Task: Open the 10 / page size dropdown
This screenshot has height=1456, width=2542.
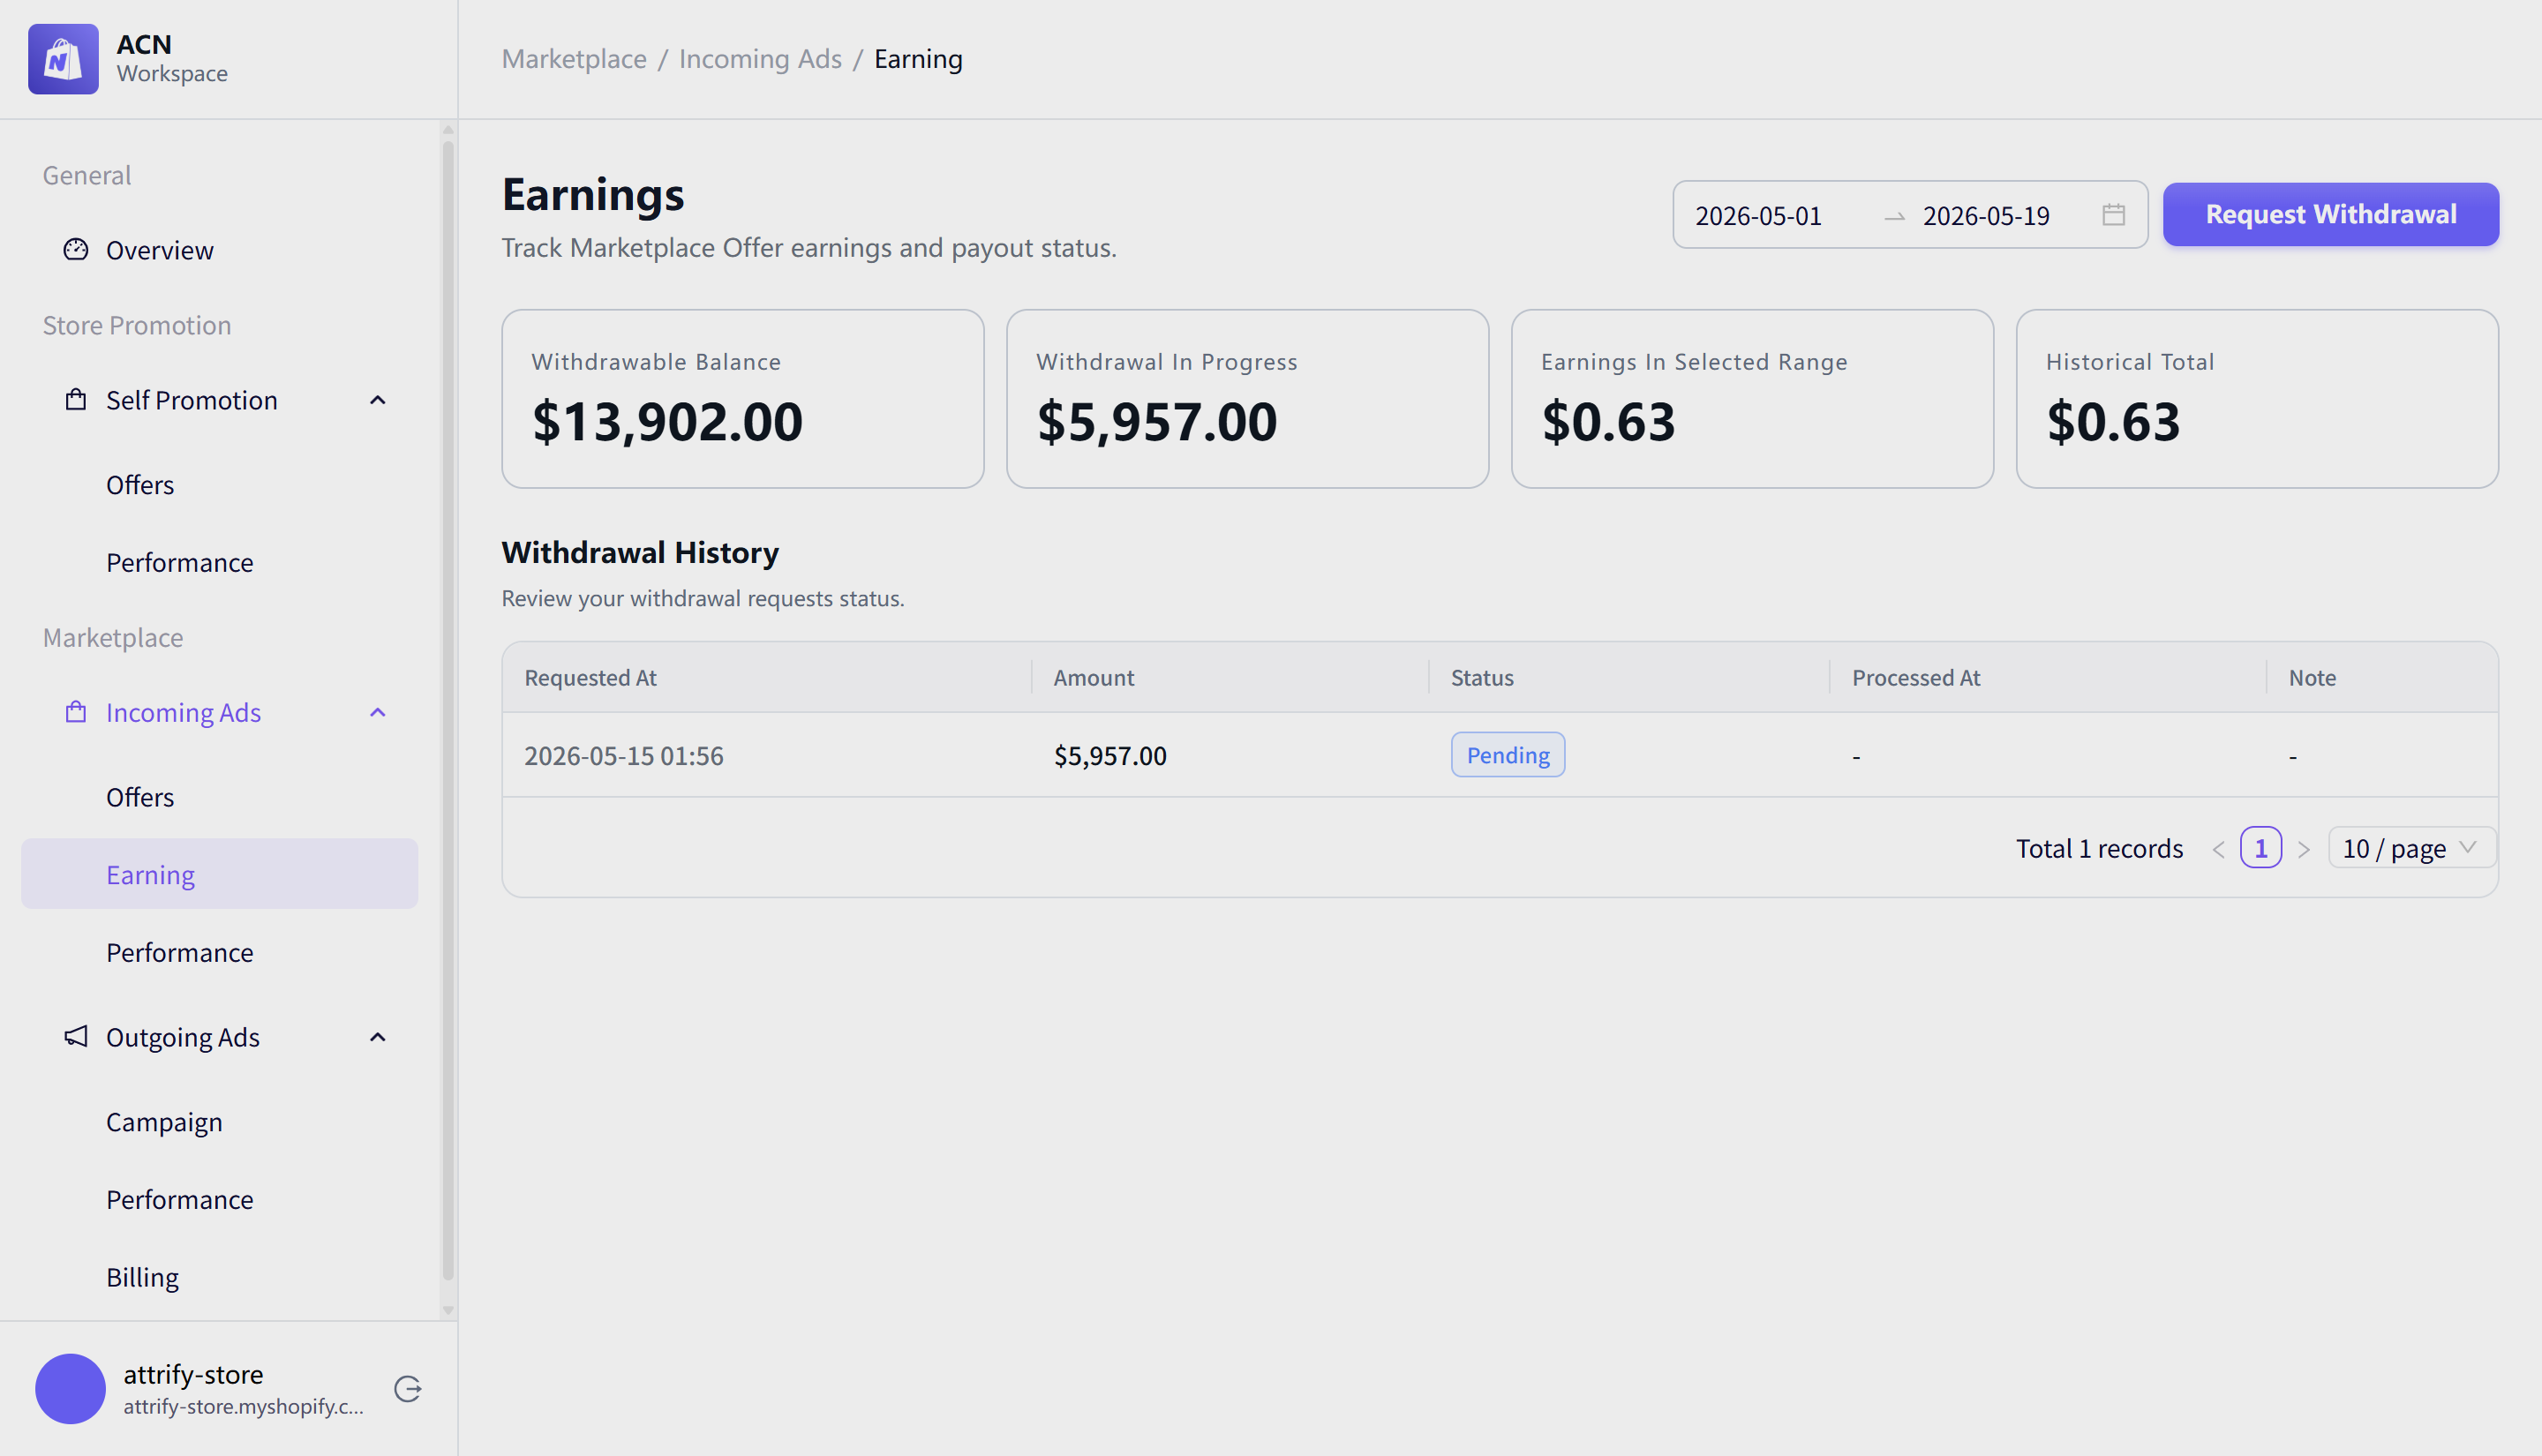Action: [x=2411, y=848]
